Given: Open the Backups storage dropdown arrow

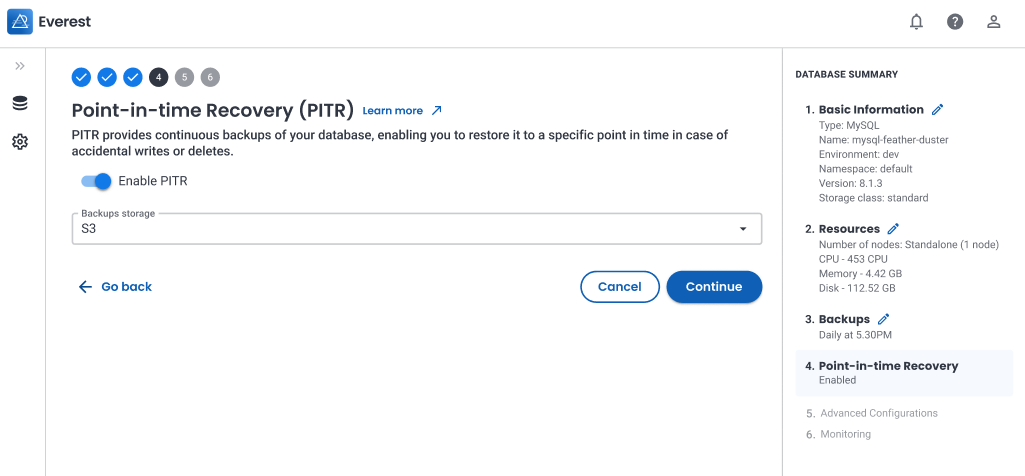Looking at the screenshot, I should coord(742,229).
